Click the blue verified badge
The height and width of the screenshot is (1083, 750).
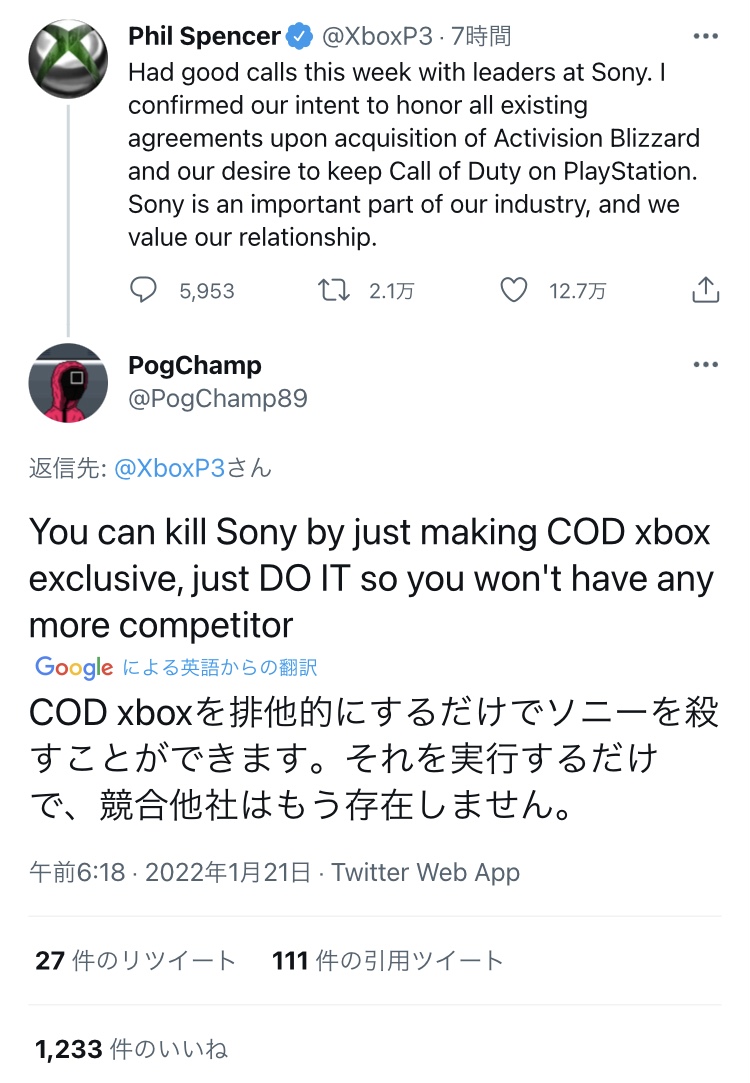point(300,37)
